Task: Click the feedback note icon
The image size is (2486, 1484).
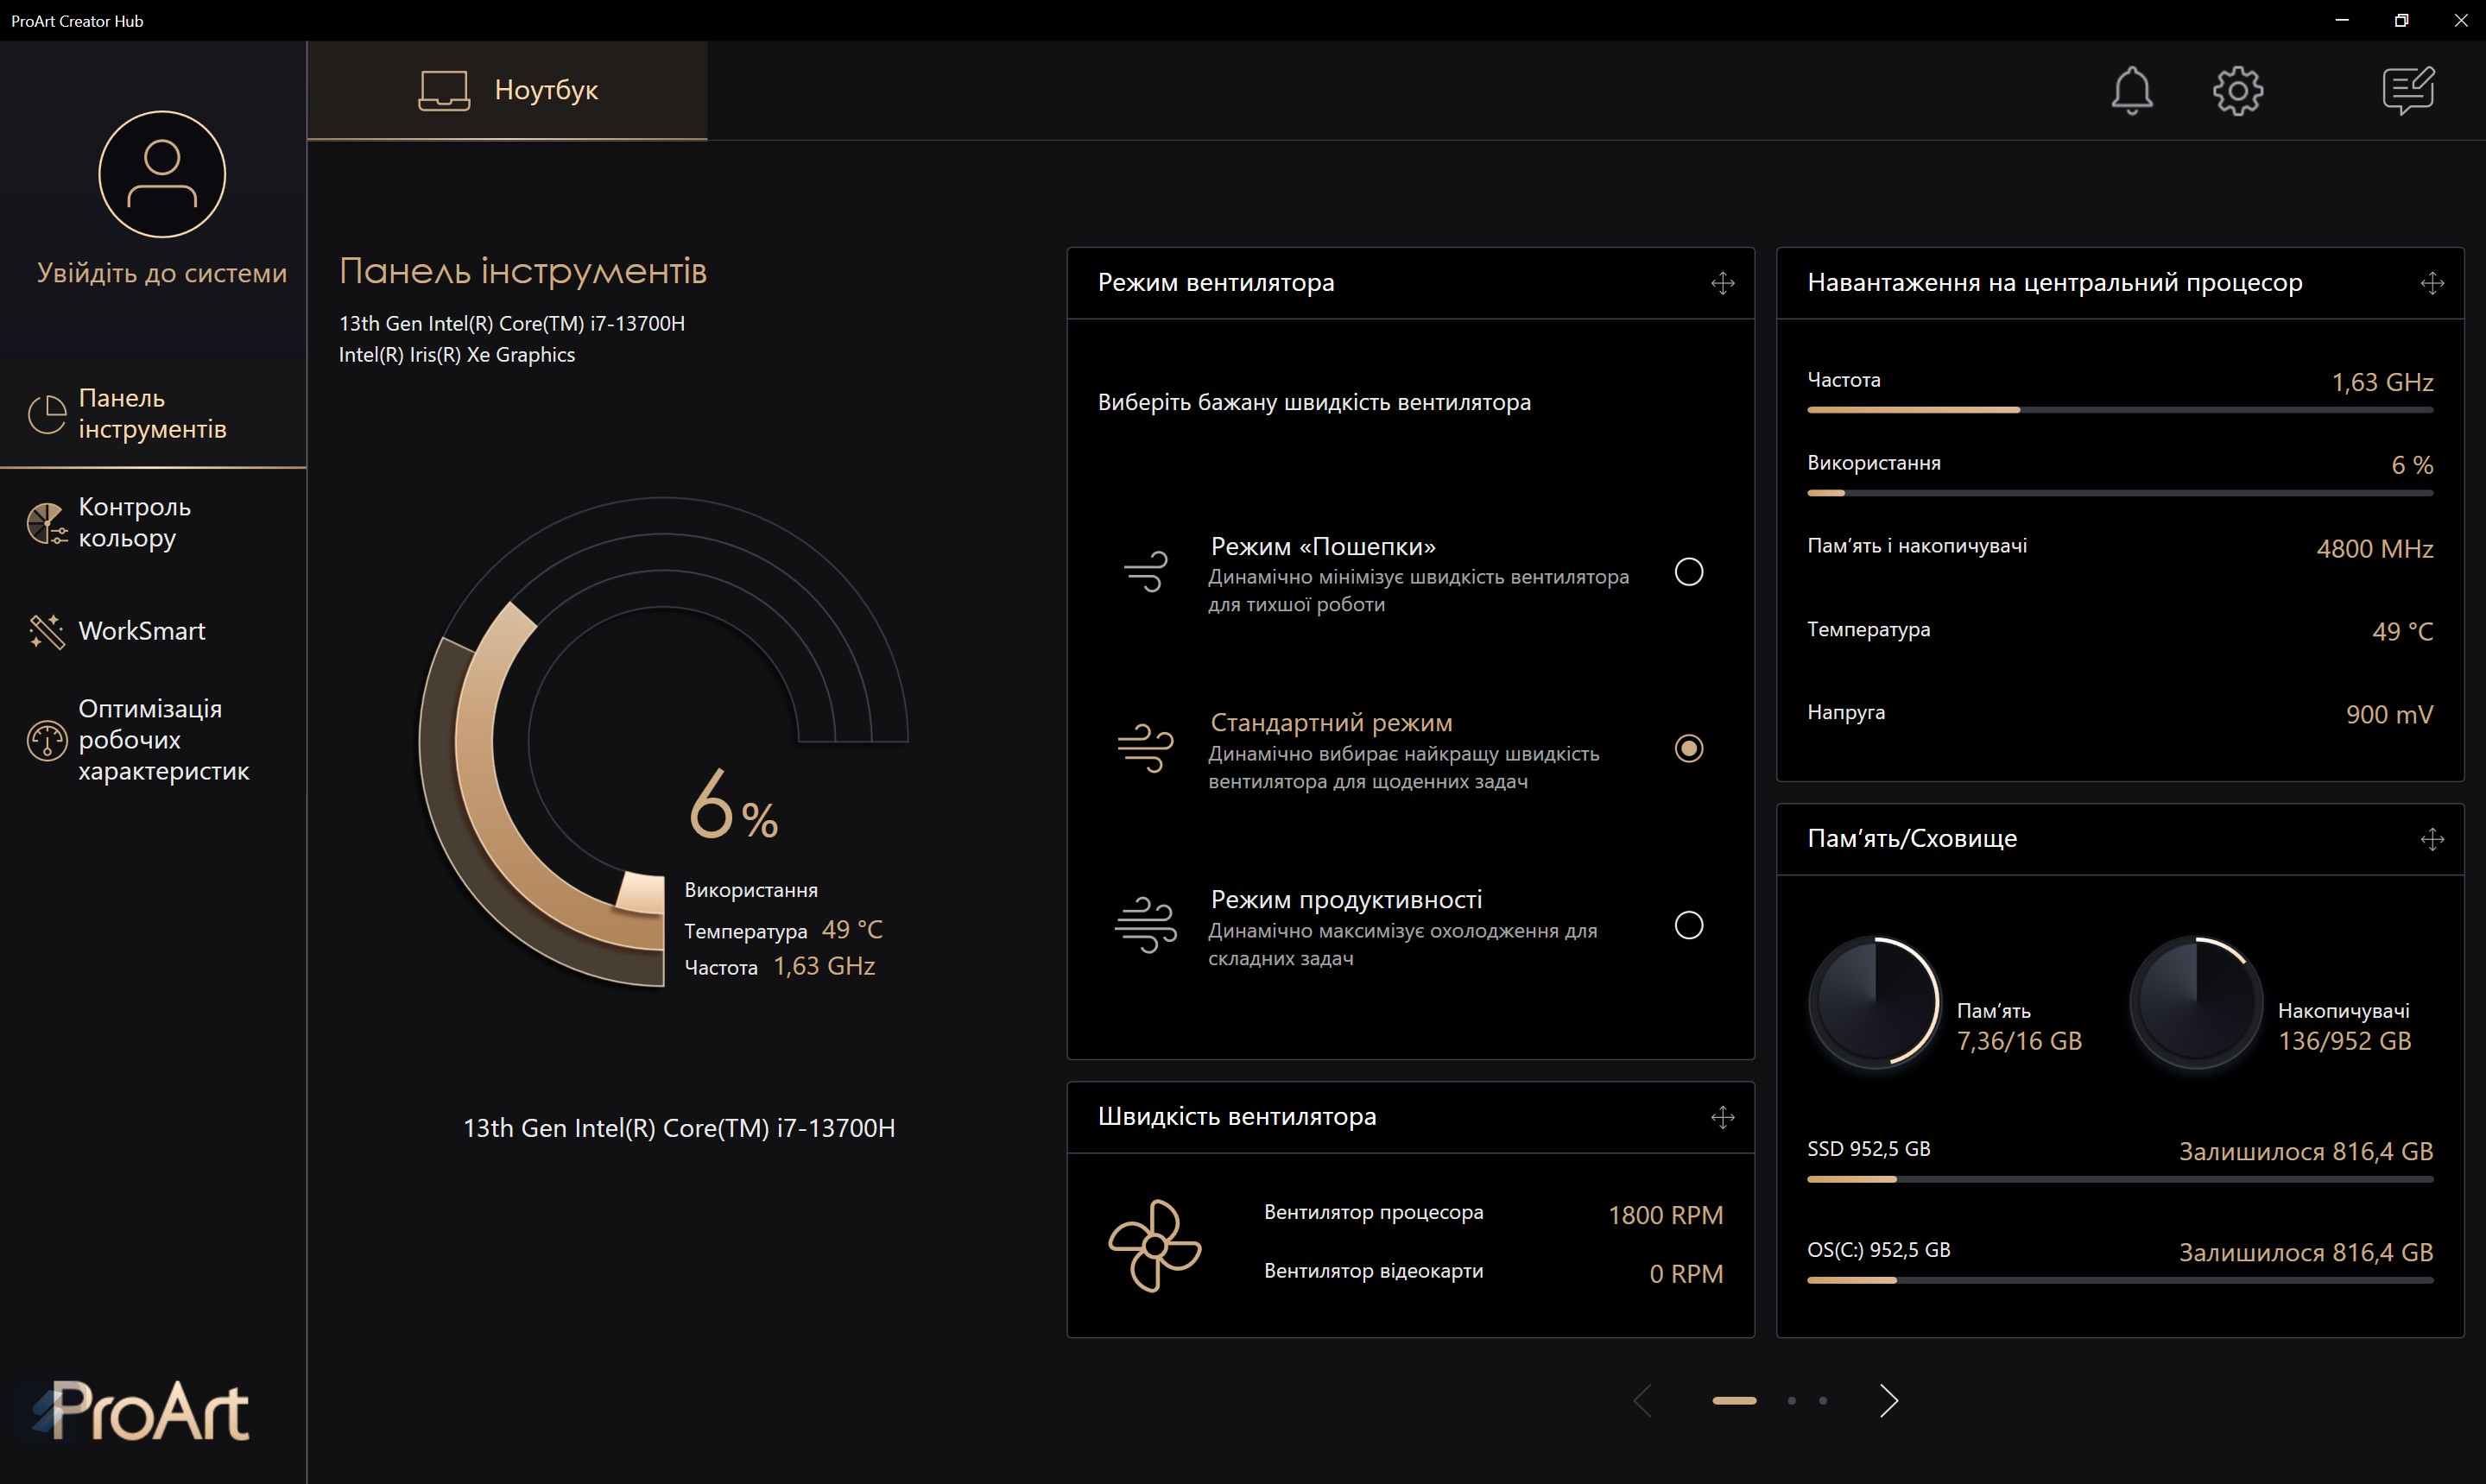Action: [2408, 91]
